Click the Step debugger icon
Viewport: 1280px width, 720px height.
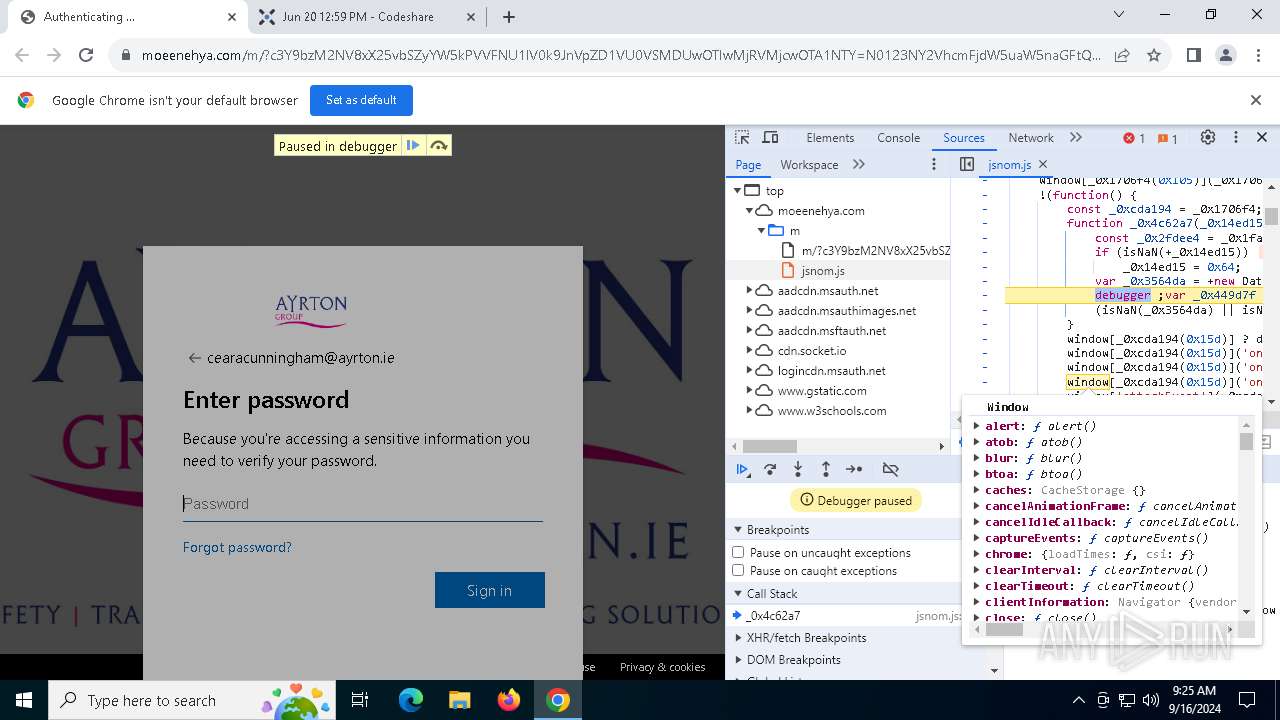coord(854,469)
